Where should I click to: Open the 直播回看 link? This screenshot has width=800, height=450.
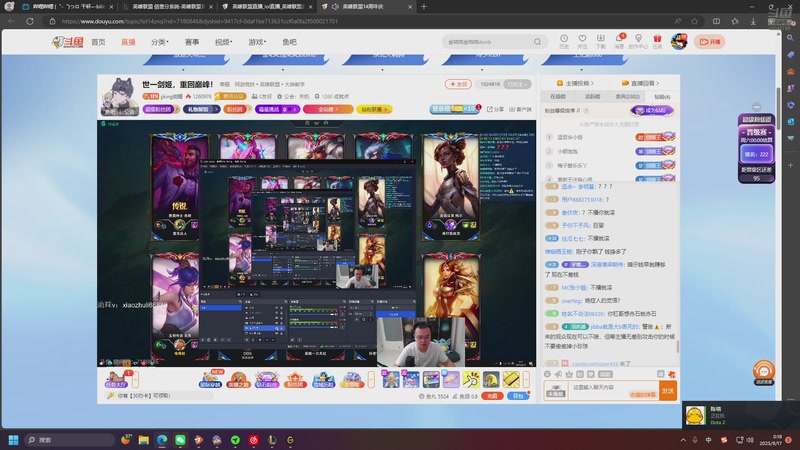[x=640, y=83]
